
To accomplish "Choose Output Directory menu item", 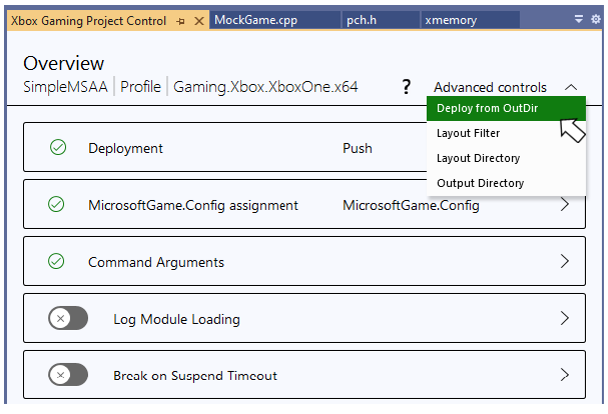I will (x=506, y=183).
